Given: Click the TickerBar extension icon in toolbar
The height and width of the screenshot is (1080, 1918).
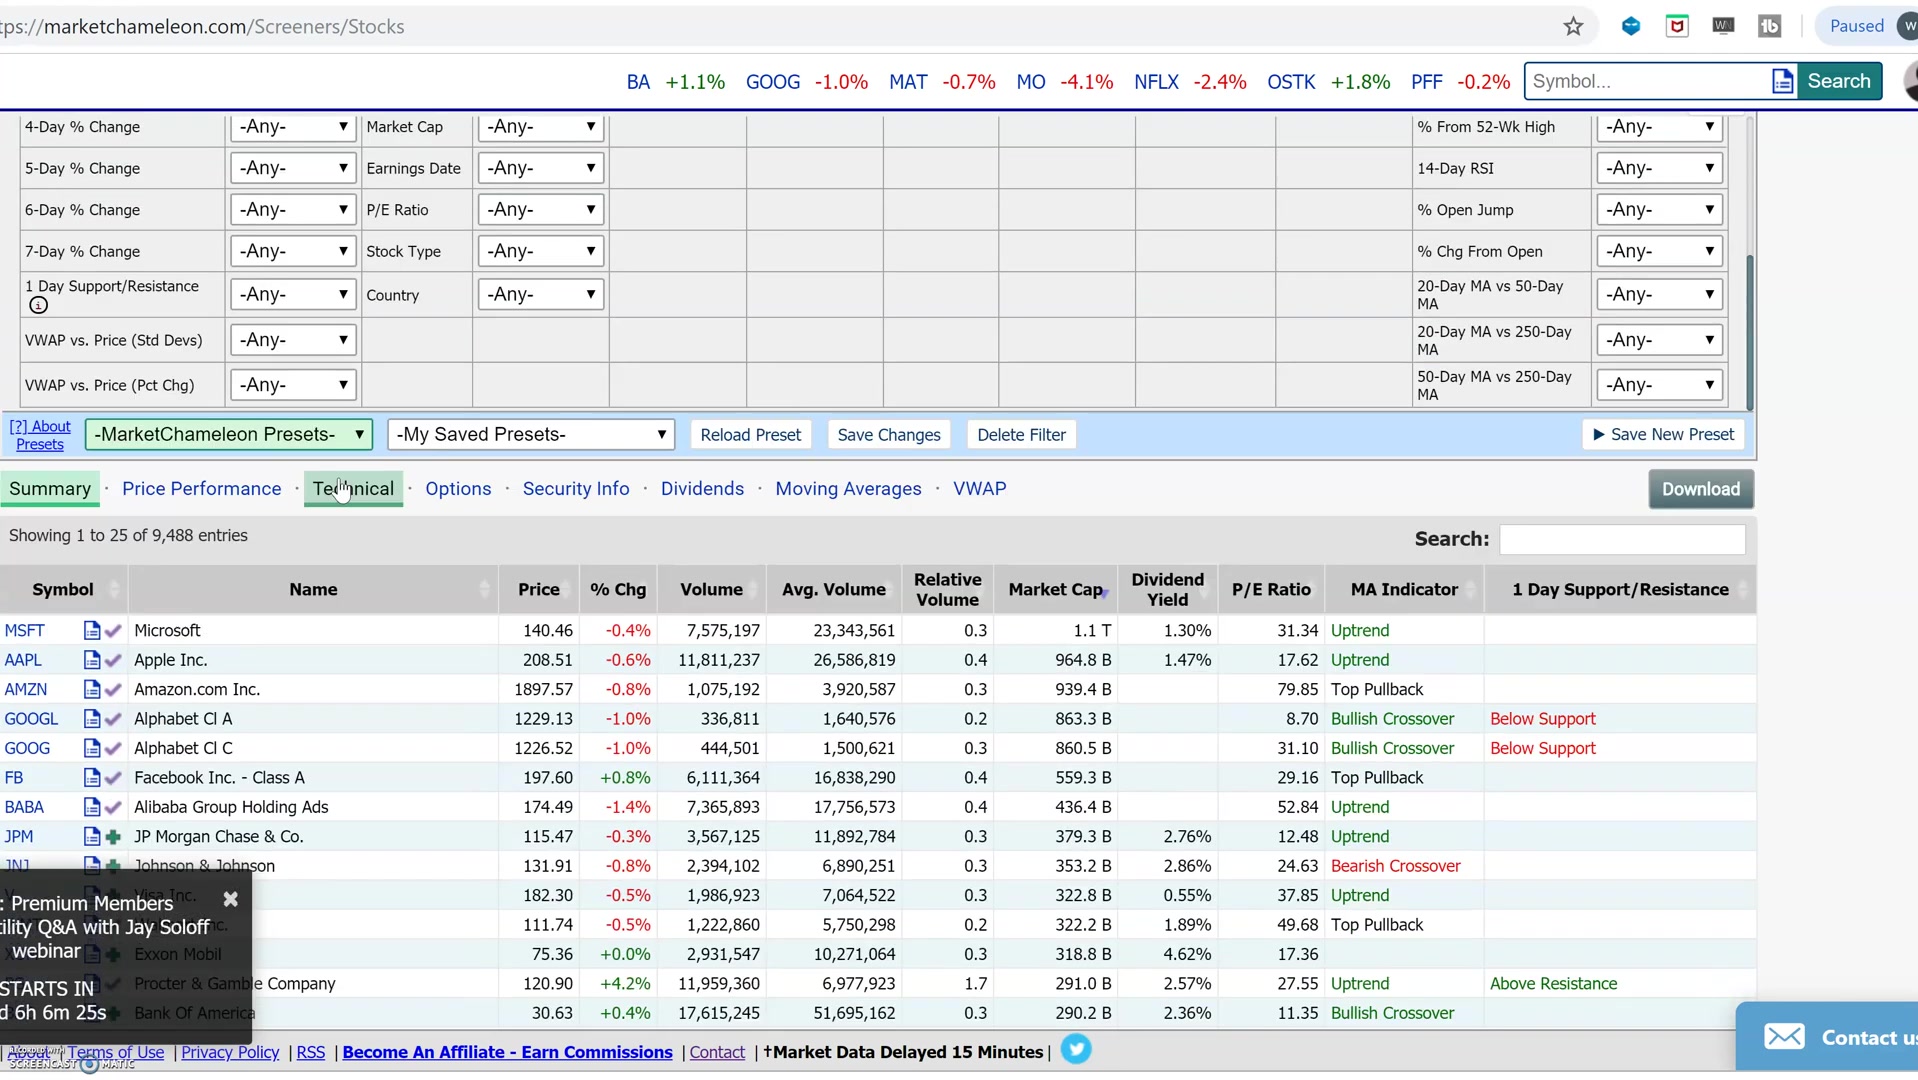Looking at the screenshot, I should 1770,26.
